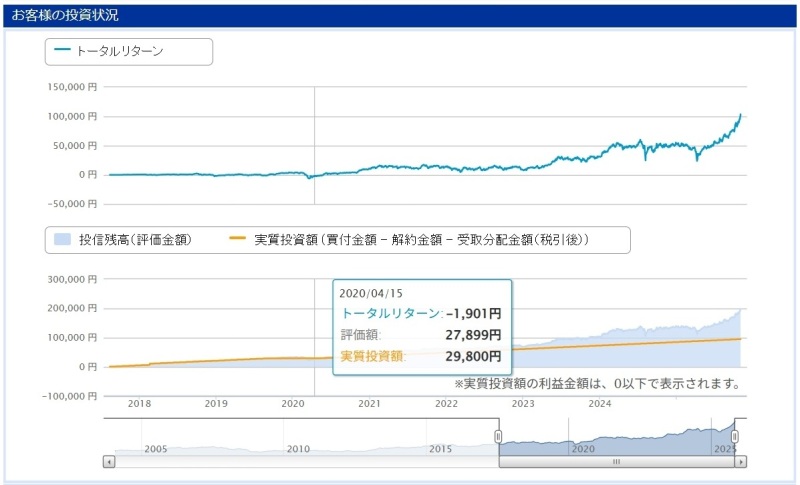Select the 2005 area in the navigator
Viewport: 800px width, 485px height.
pos(154,449)
